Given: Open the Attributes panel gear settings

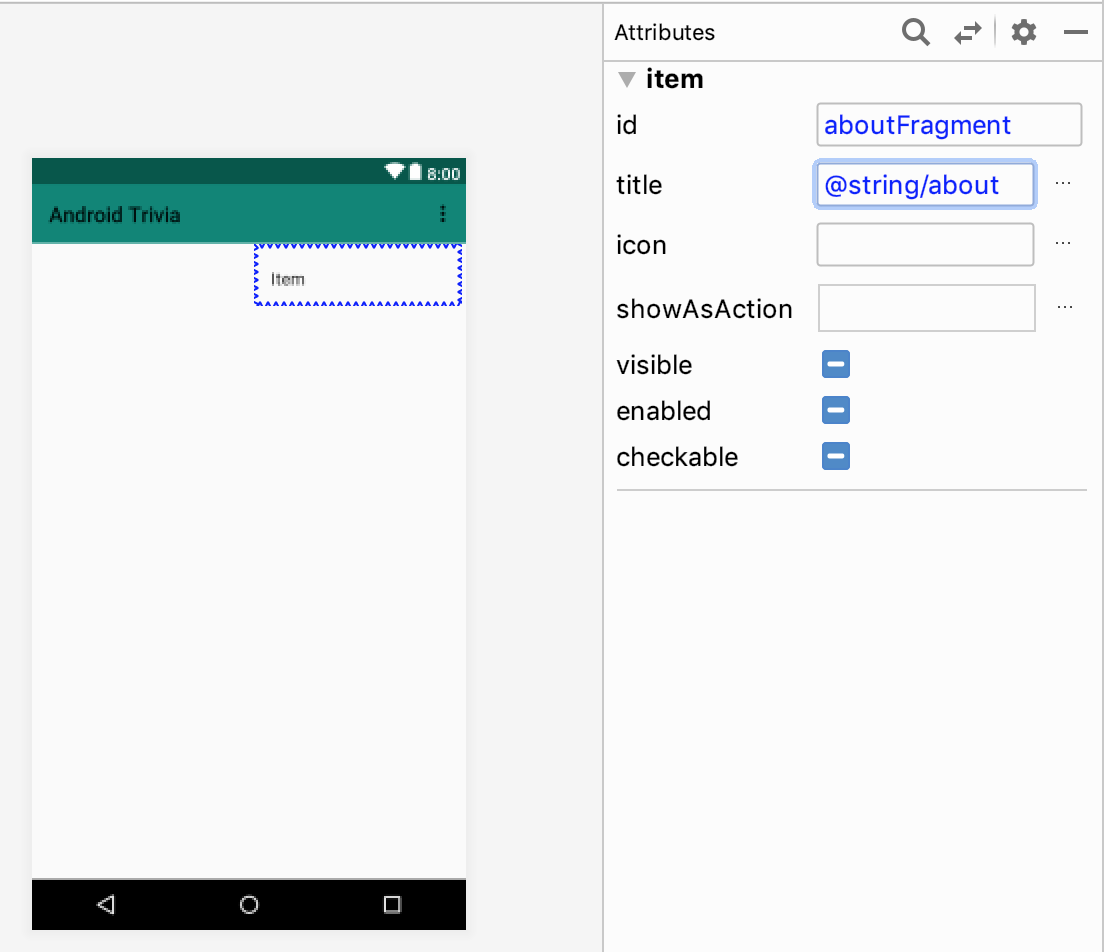Looking at the screenshot, I should 1023,33.
